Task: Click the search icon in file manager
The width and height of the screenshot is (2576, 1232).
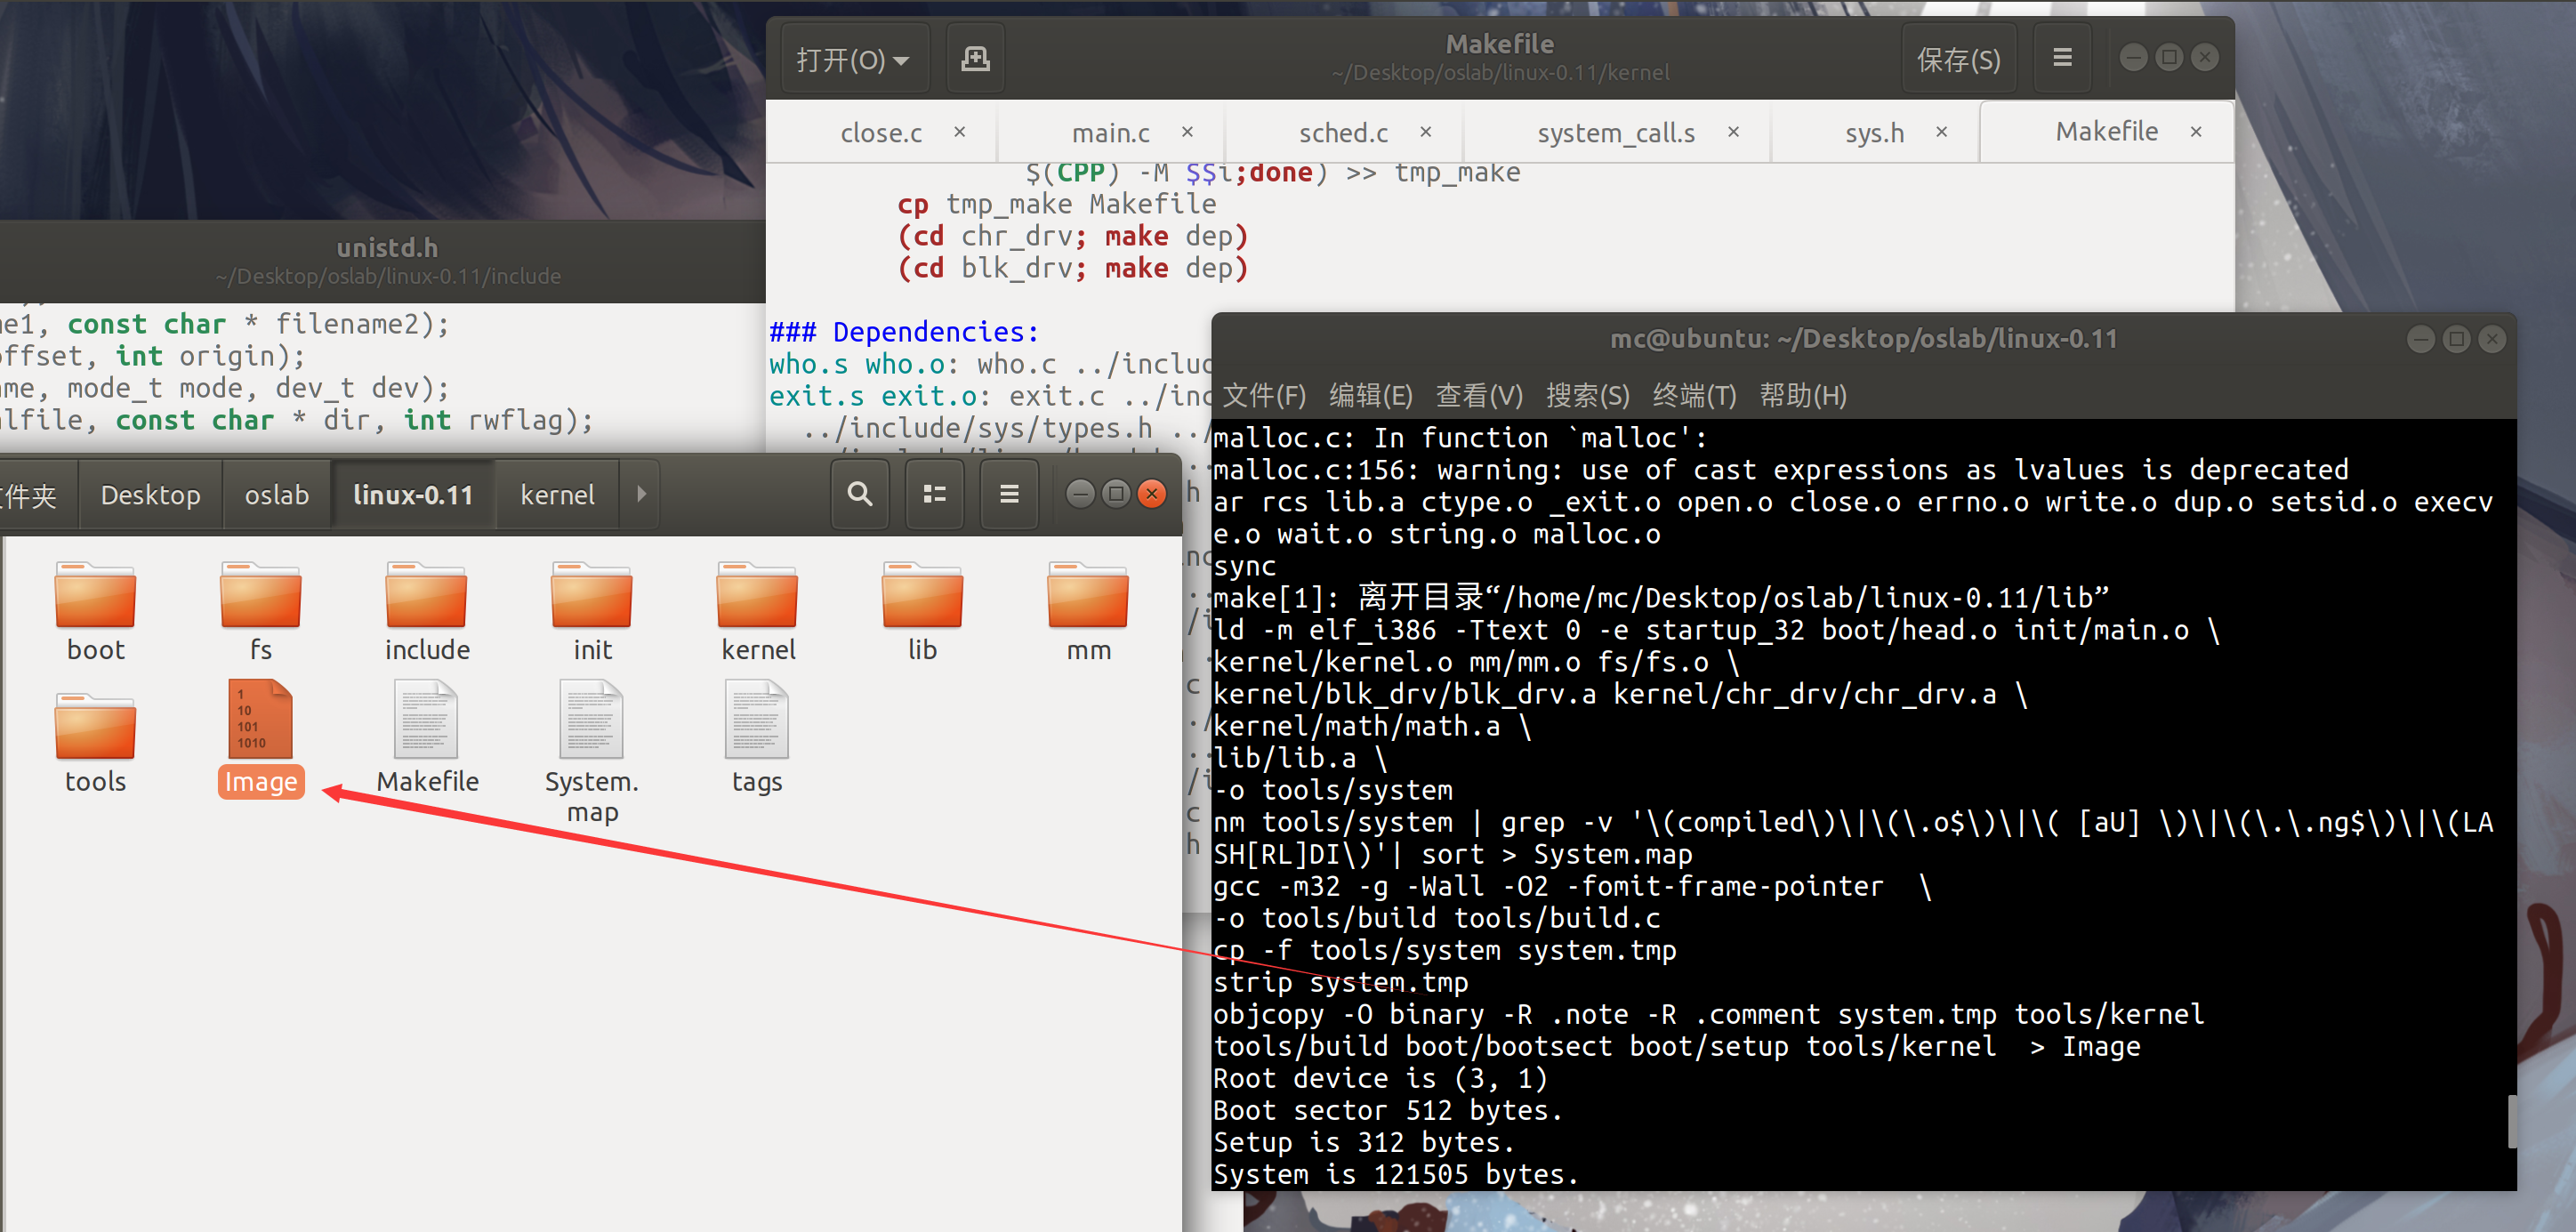Action: (859, 494)
